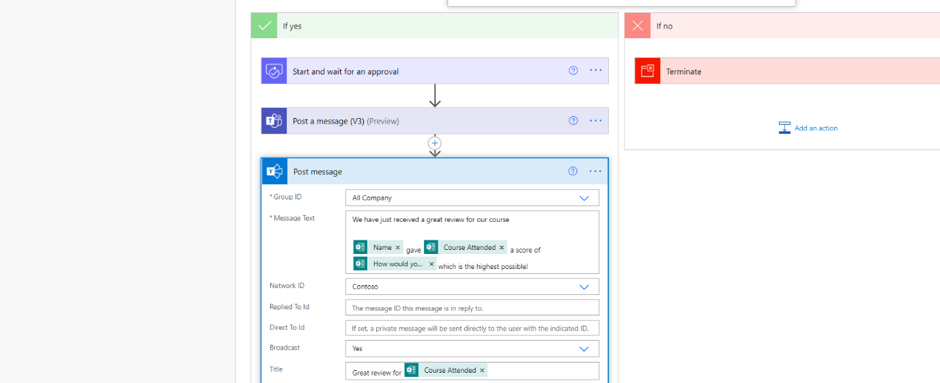Click the 'Network ID' field label

click(287, 286)
